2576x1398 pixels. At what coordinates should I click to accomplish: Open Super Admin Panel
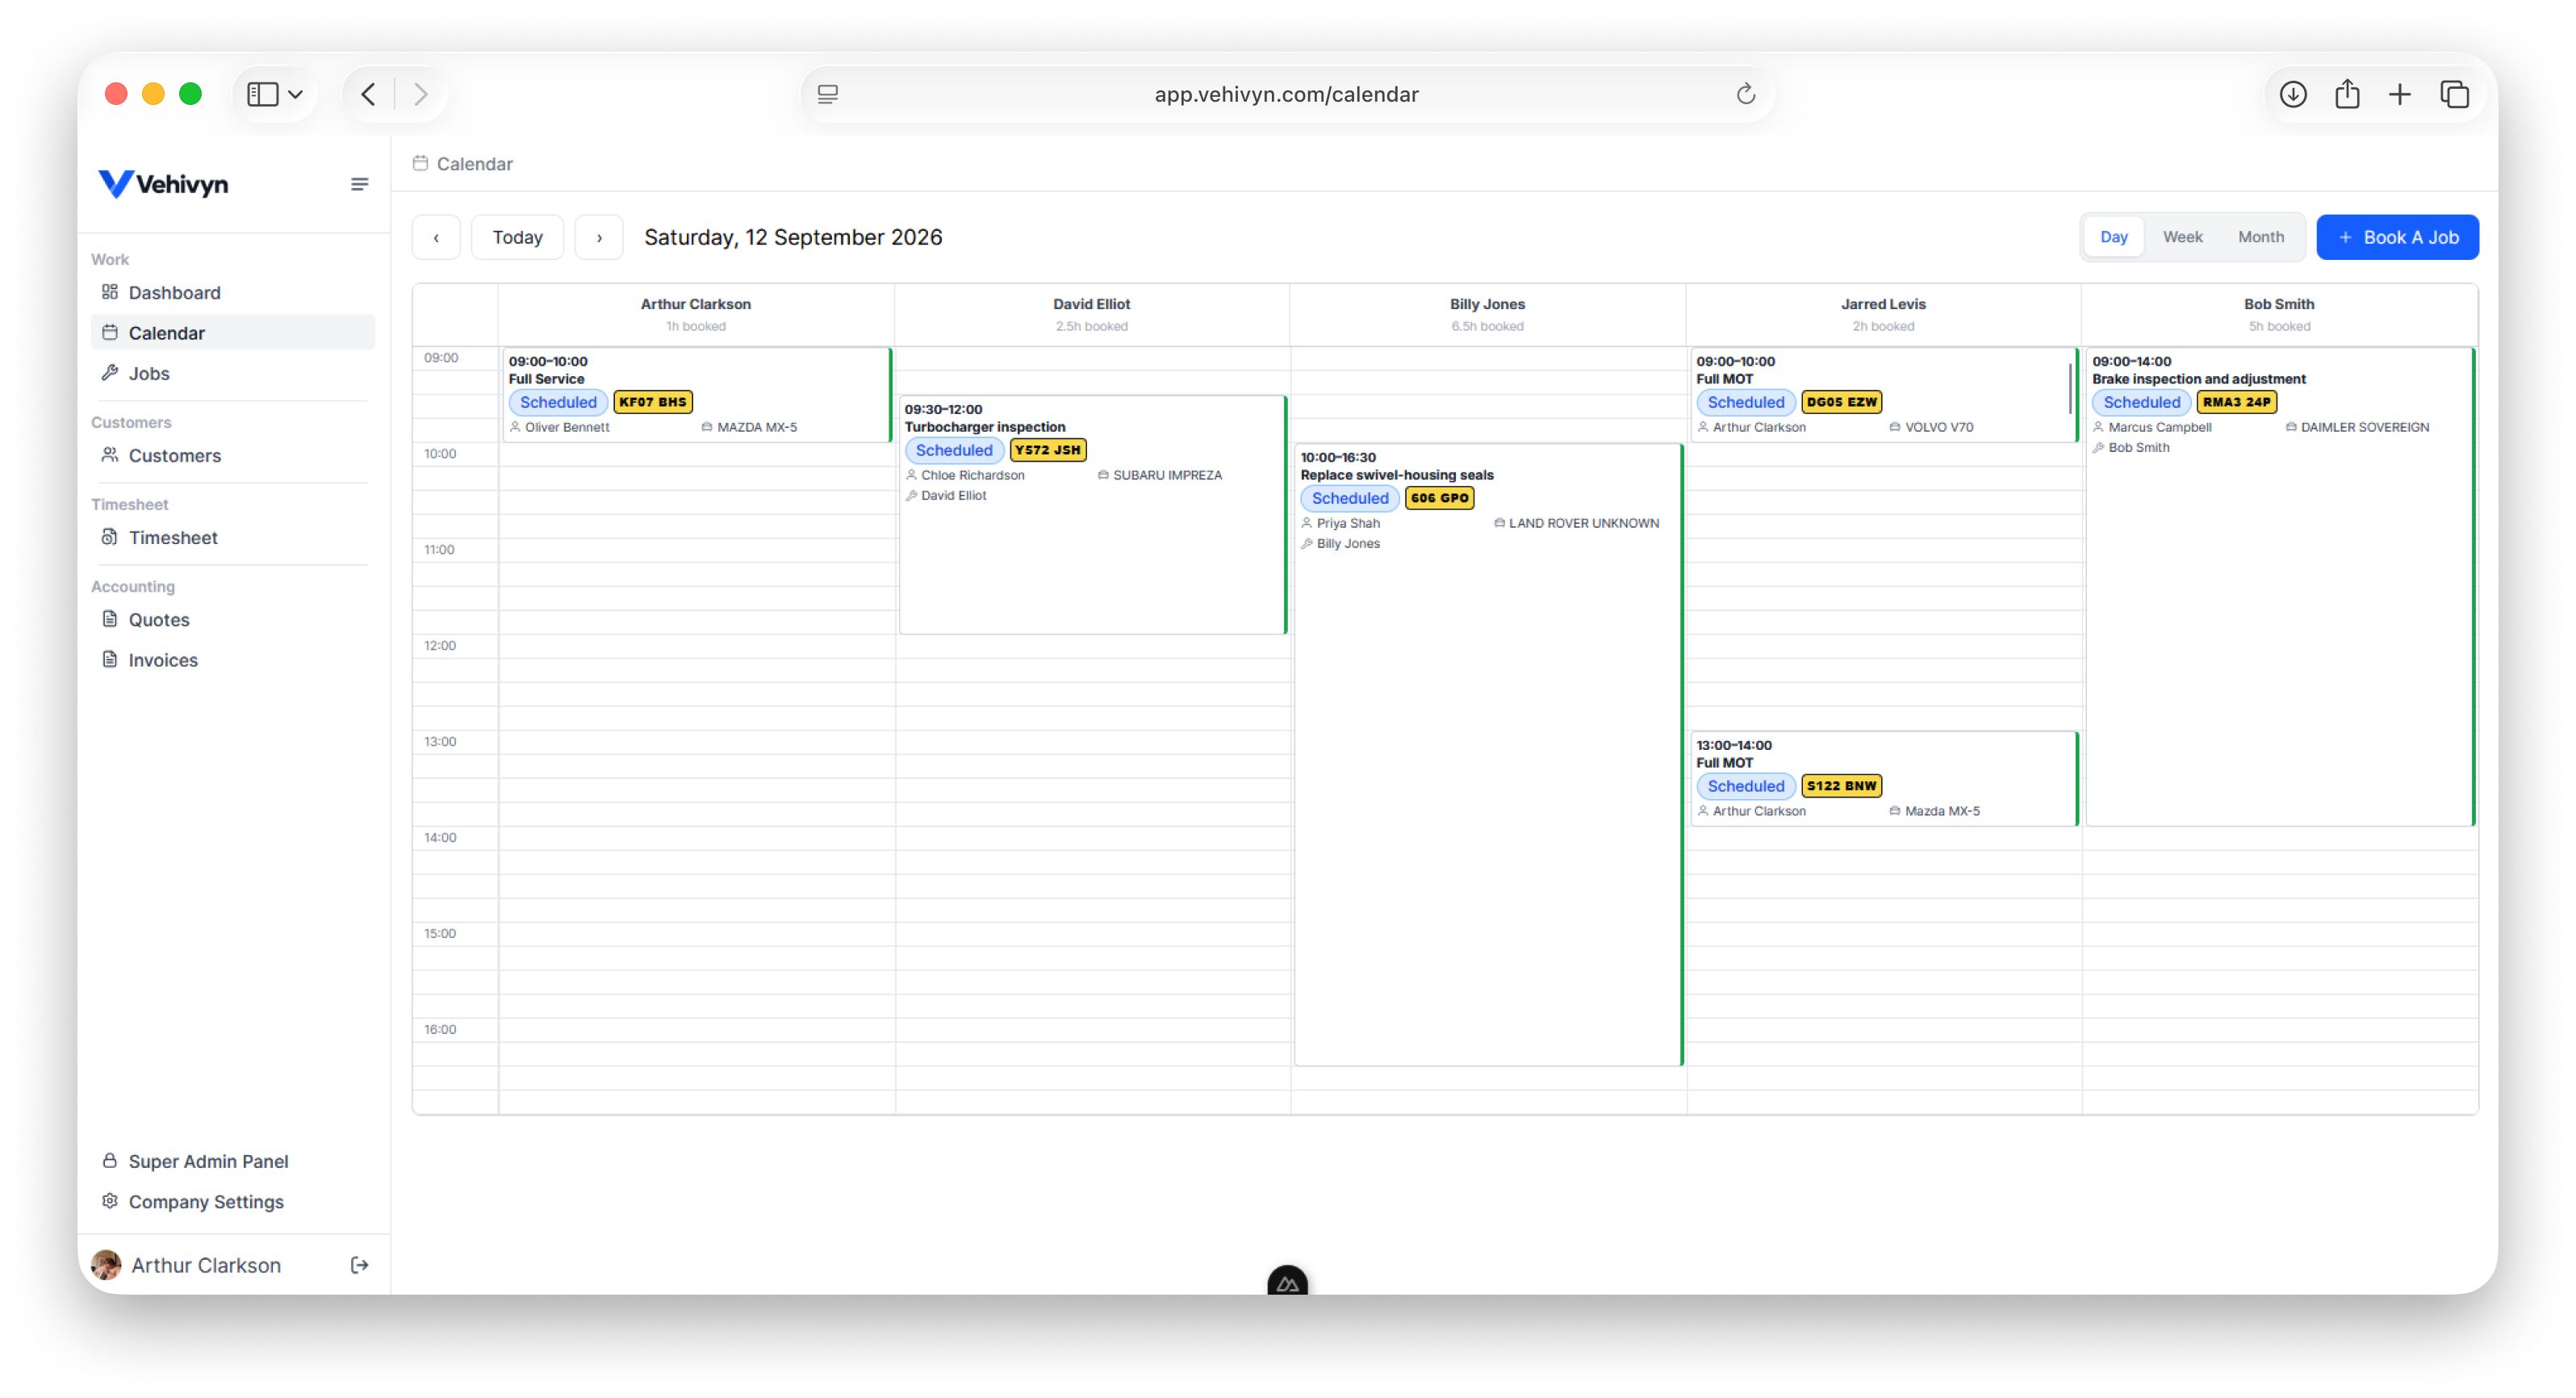[x=232, y=1161]
